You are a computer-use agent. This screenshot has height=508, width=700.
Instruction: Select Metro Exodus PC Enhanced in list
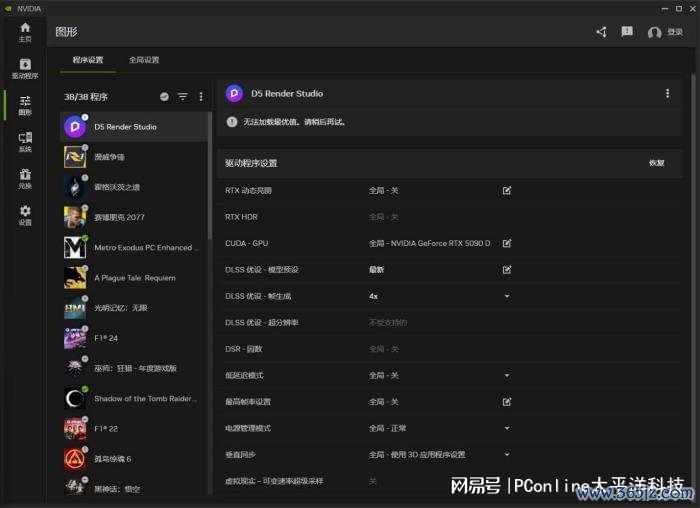133,247
